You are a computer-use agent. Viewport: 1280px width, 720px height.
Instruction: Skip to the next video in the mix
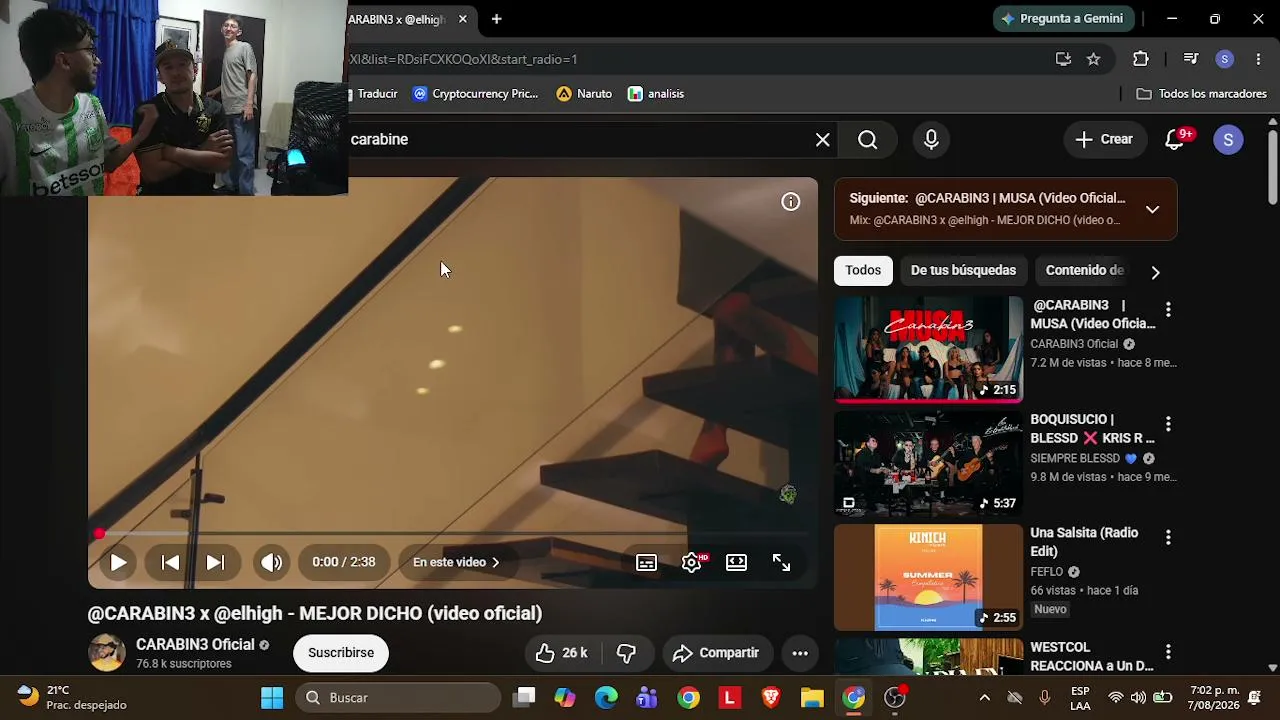coord(215,562)
